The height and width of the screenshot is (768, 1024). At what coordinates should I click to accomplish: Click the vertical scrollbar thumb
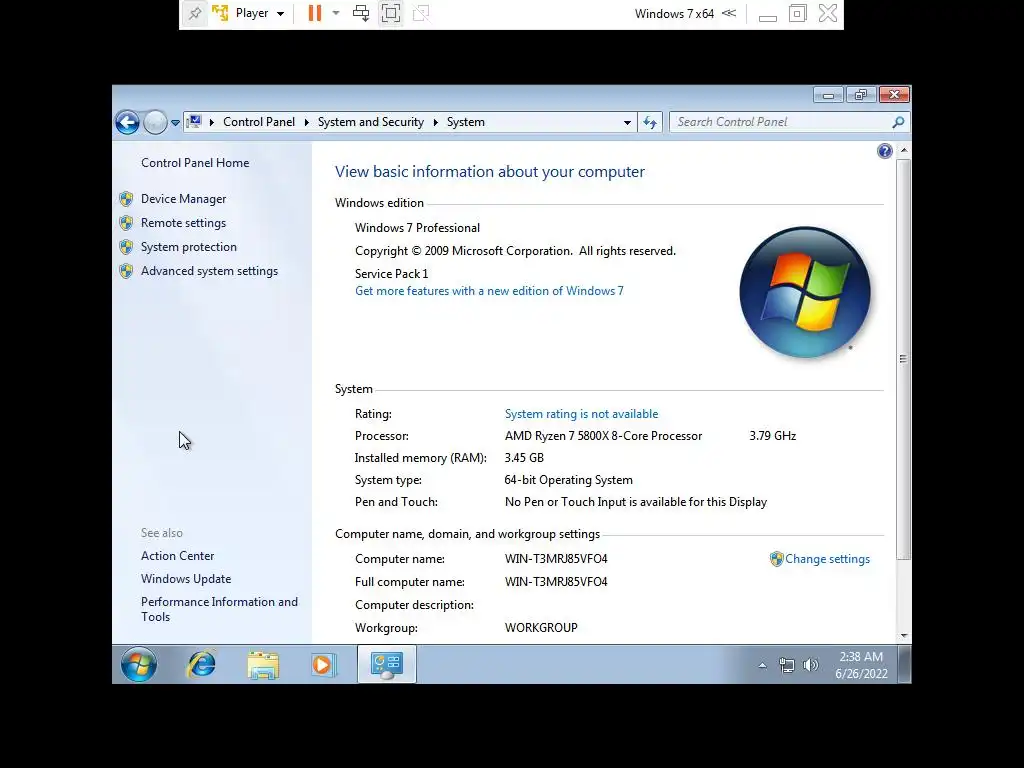tap(904, 359)
